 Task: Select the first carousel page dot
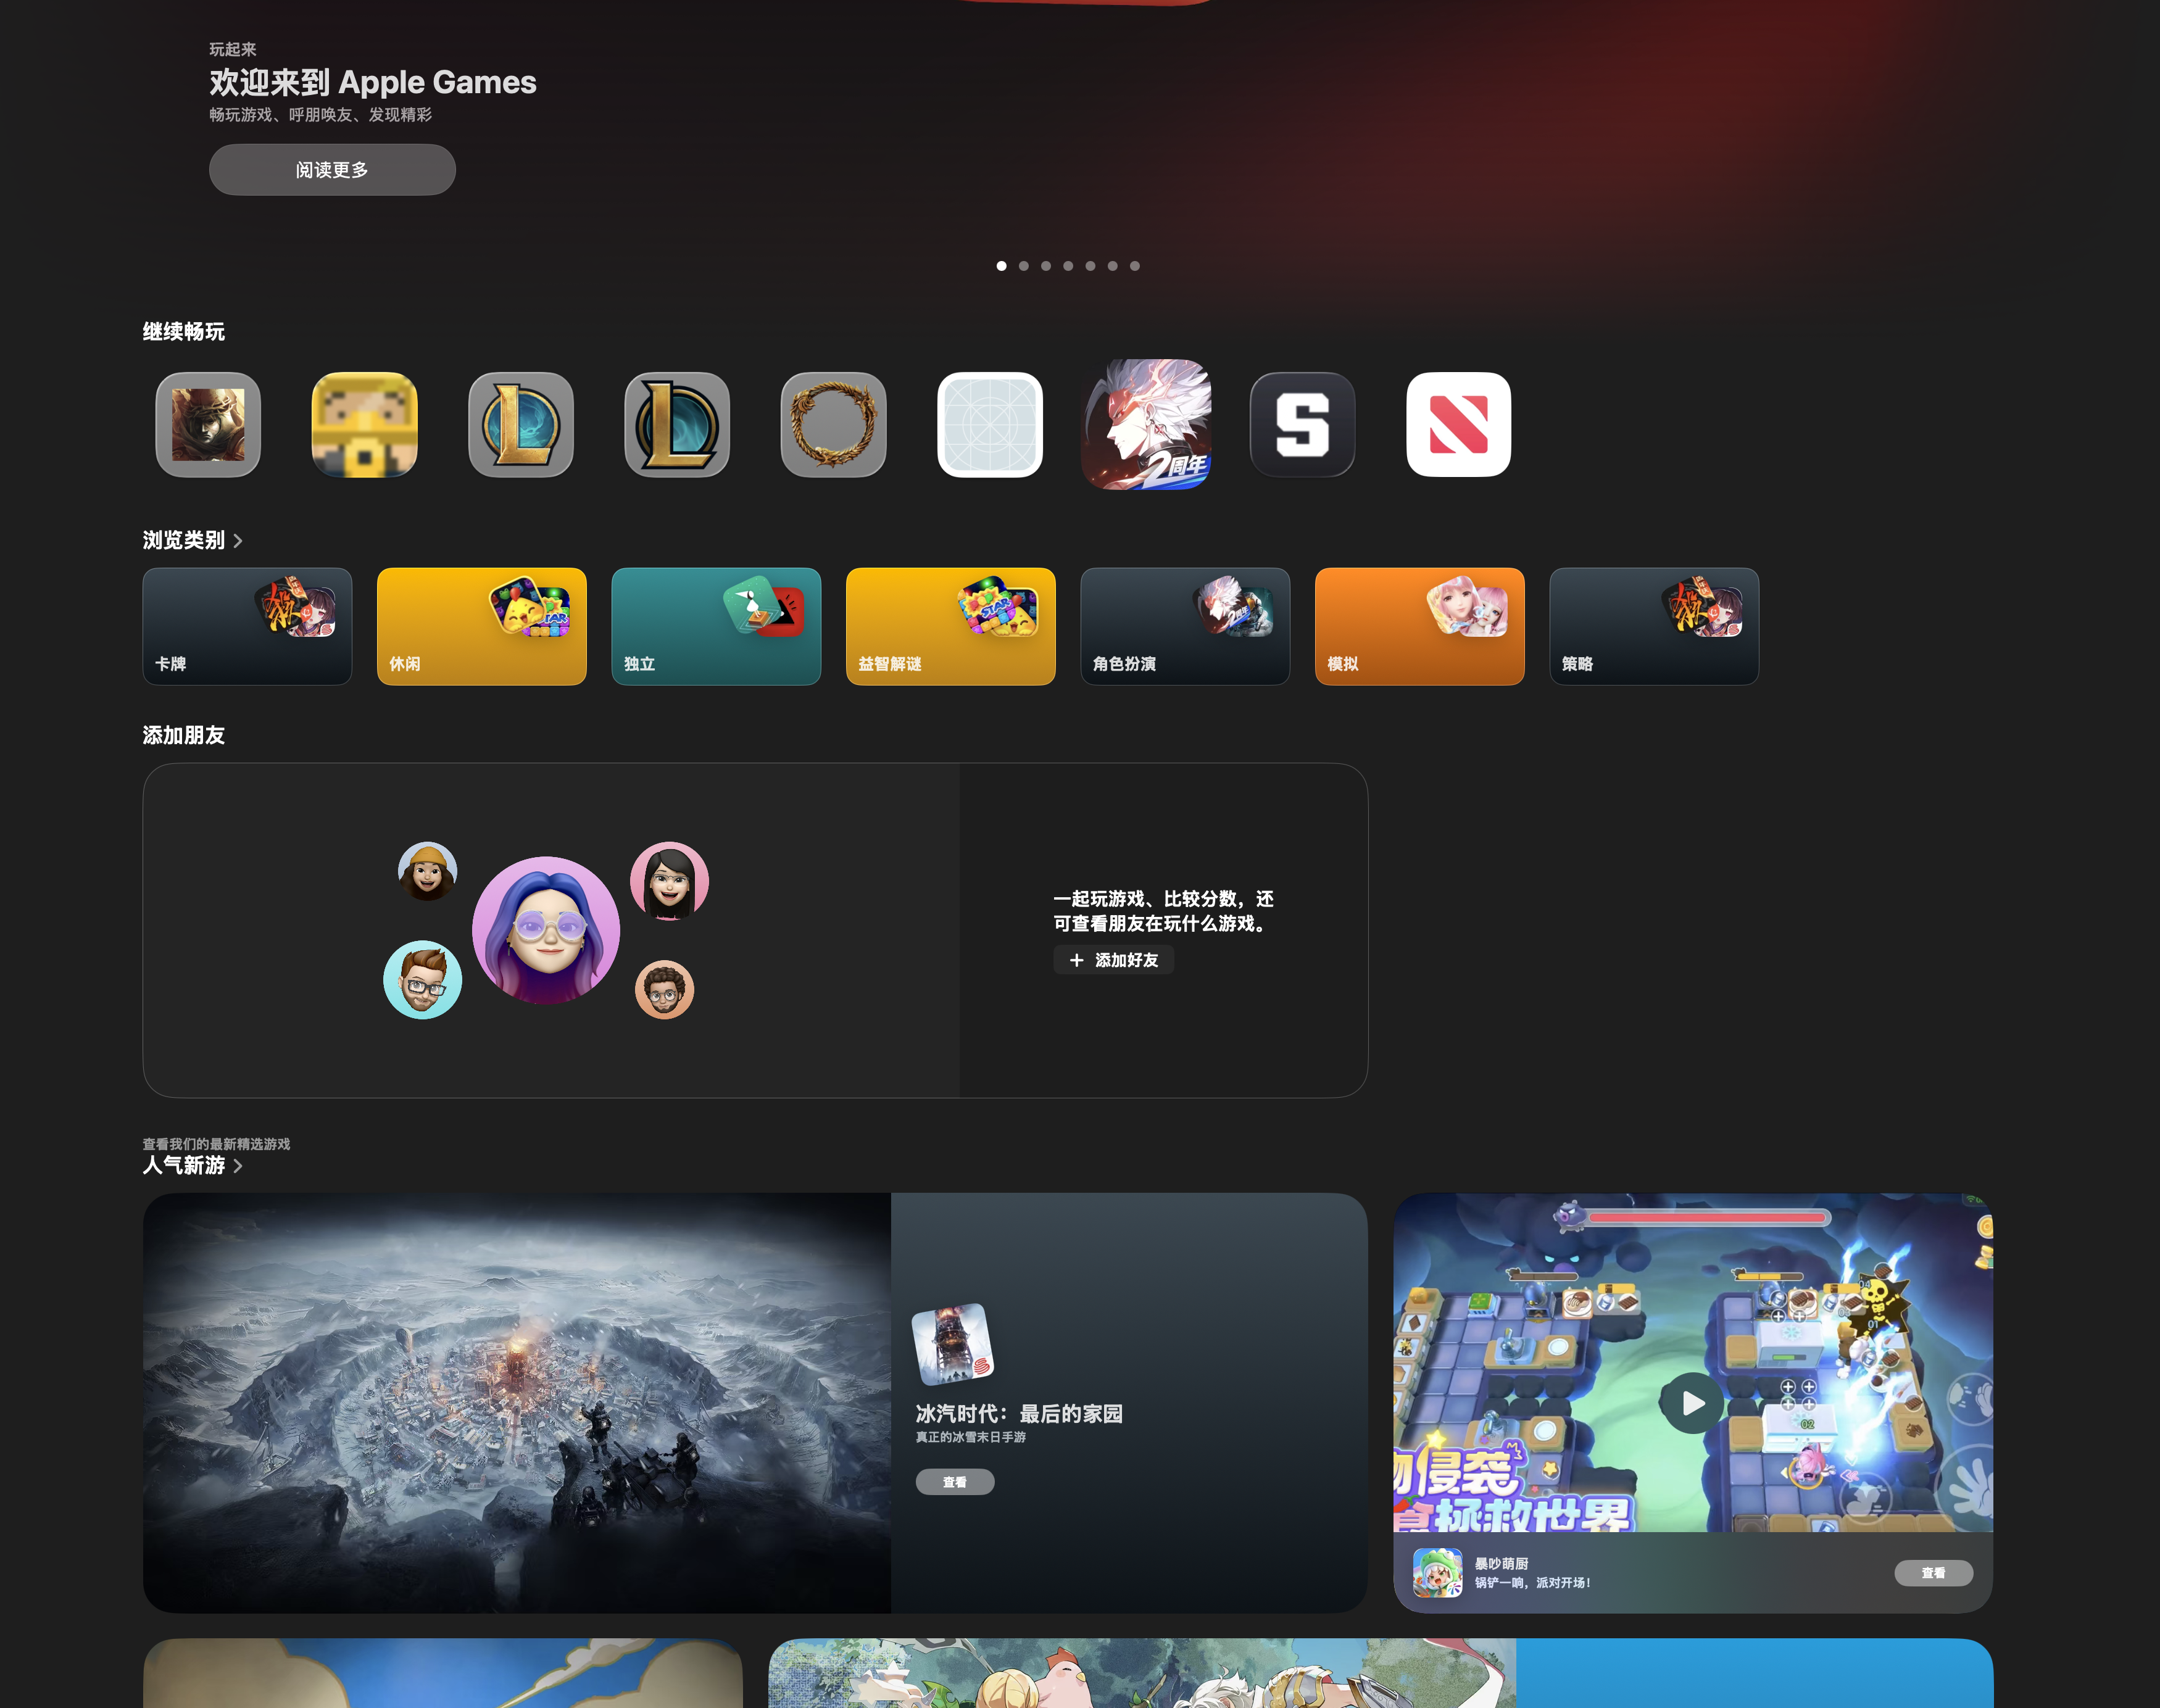pos(1001,266)
